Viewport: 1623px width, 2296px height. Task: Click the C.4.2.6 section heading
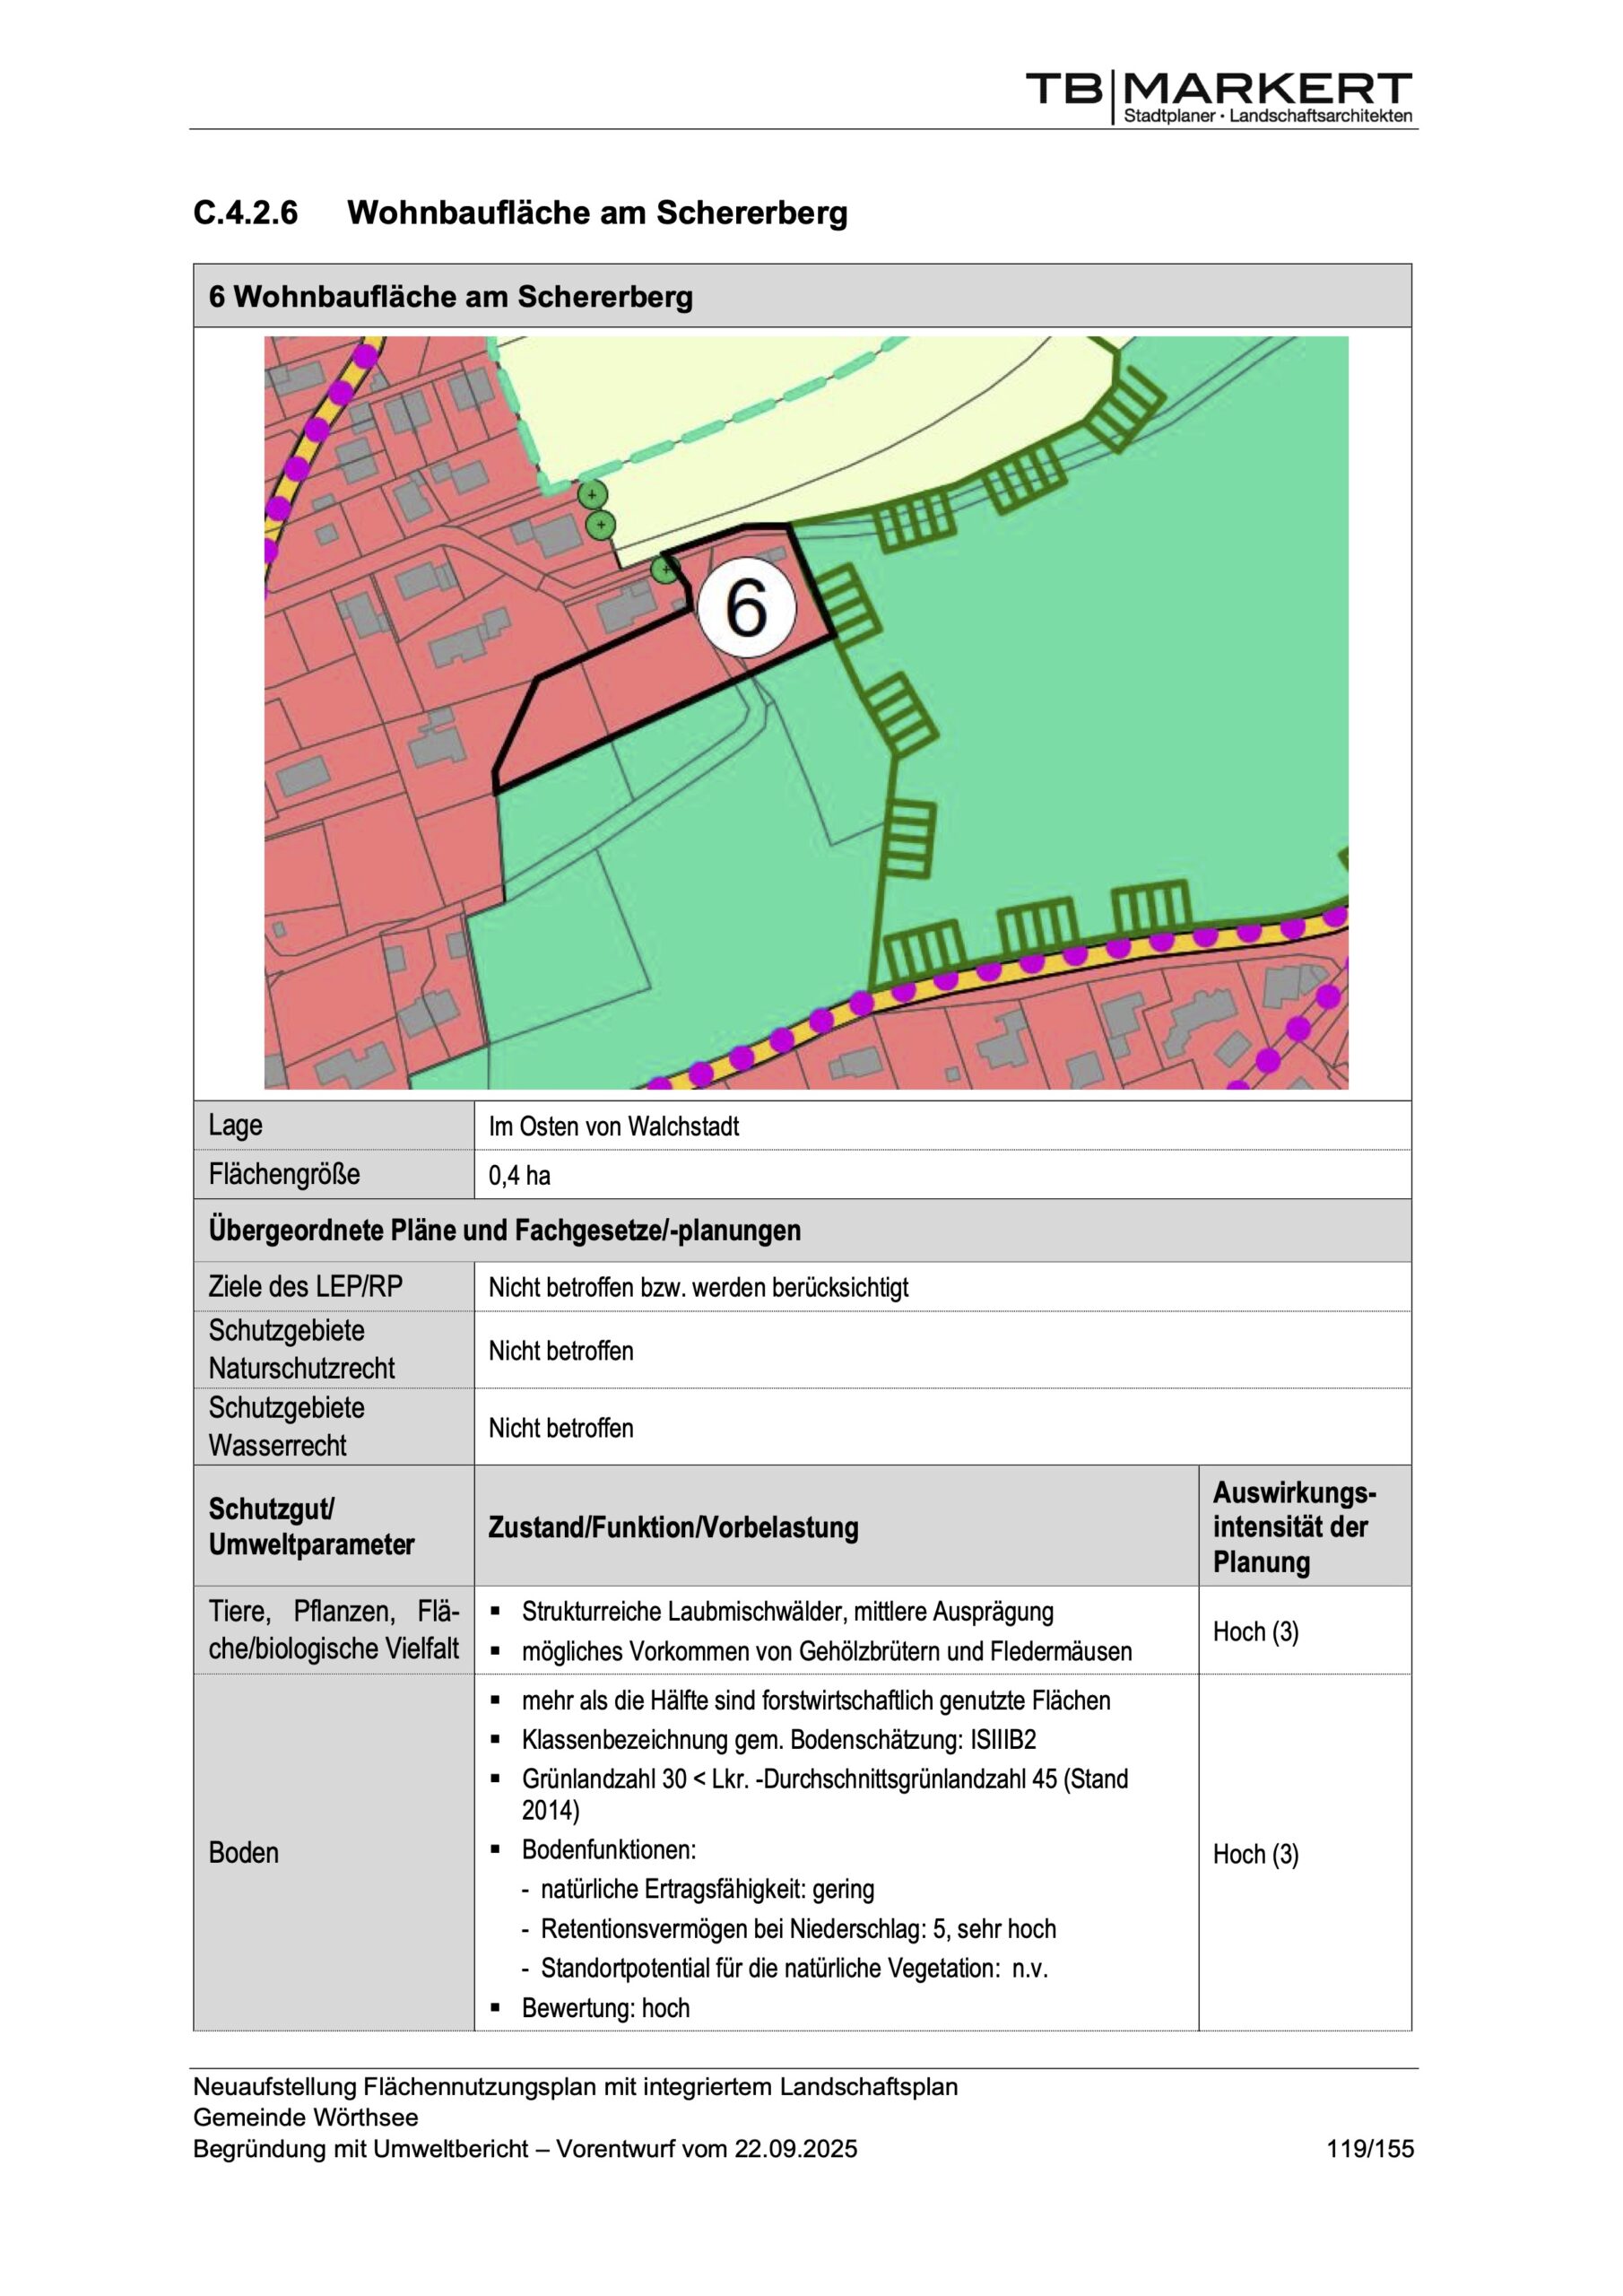click(x=520, y=212)
